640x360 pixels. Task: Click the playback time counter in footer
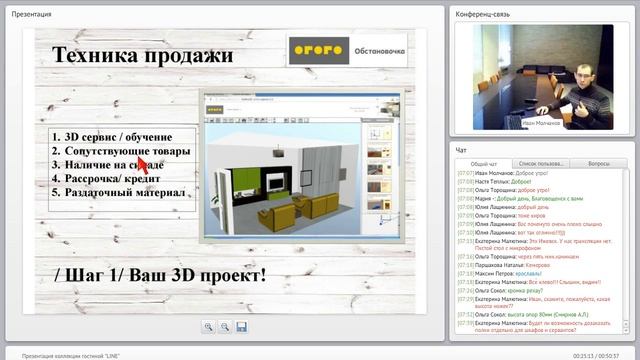coord(596,356)
